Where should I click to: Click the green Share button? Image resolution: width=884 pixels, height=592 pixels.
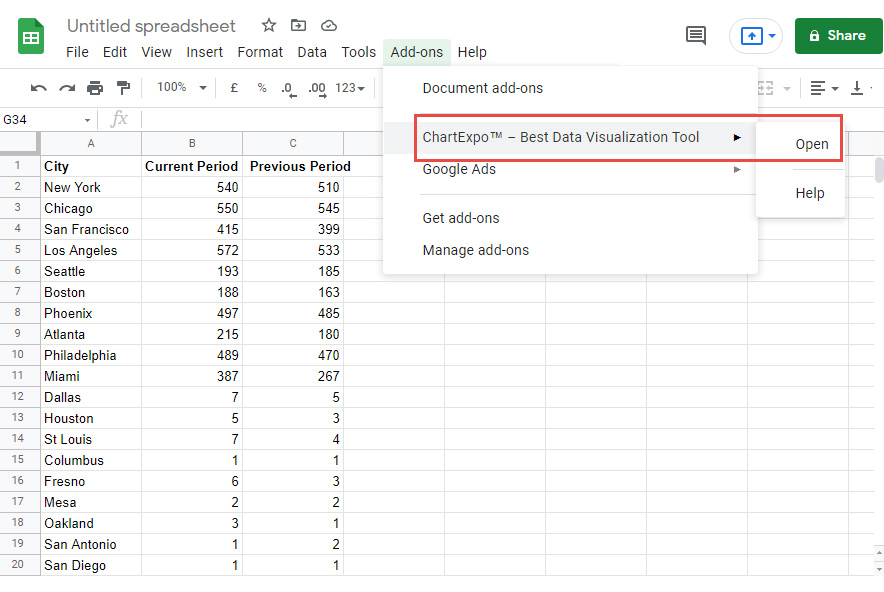(838, 36)
